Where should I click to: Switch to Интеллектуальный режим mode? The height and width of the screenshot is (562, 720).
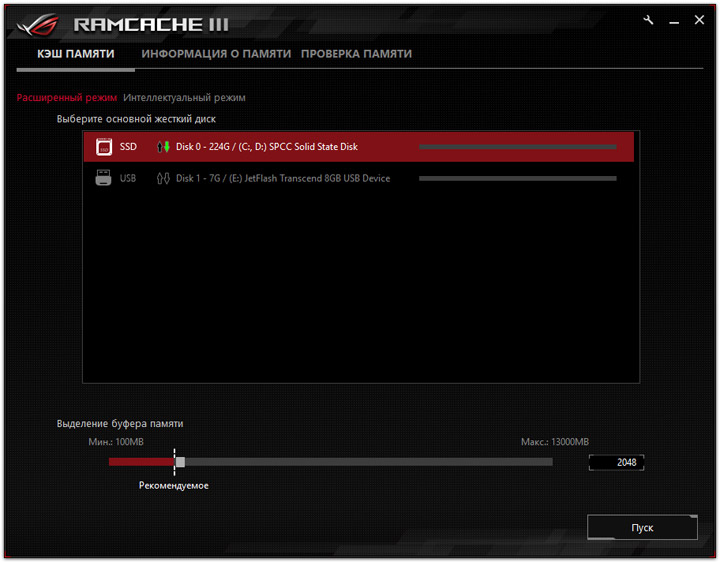click(x=184, y=97)
